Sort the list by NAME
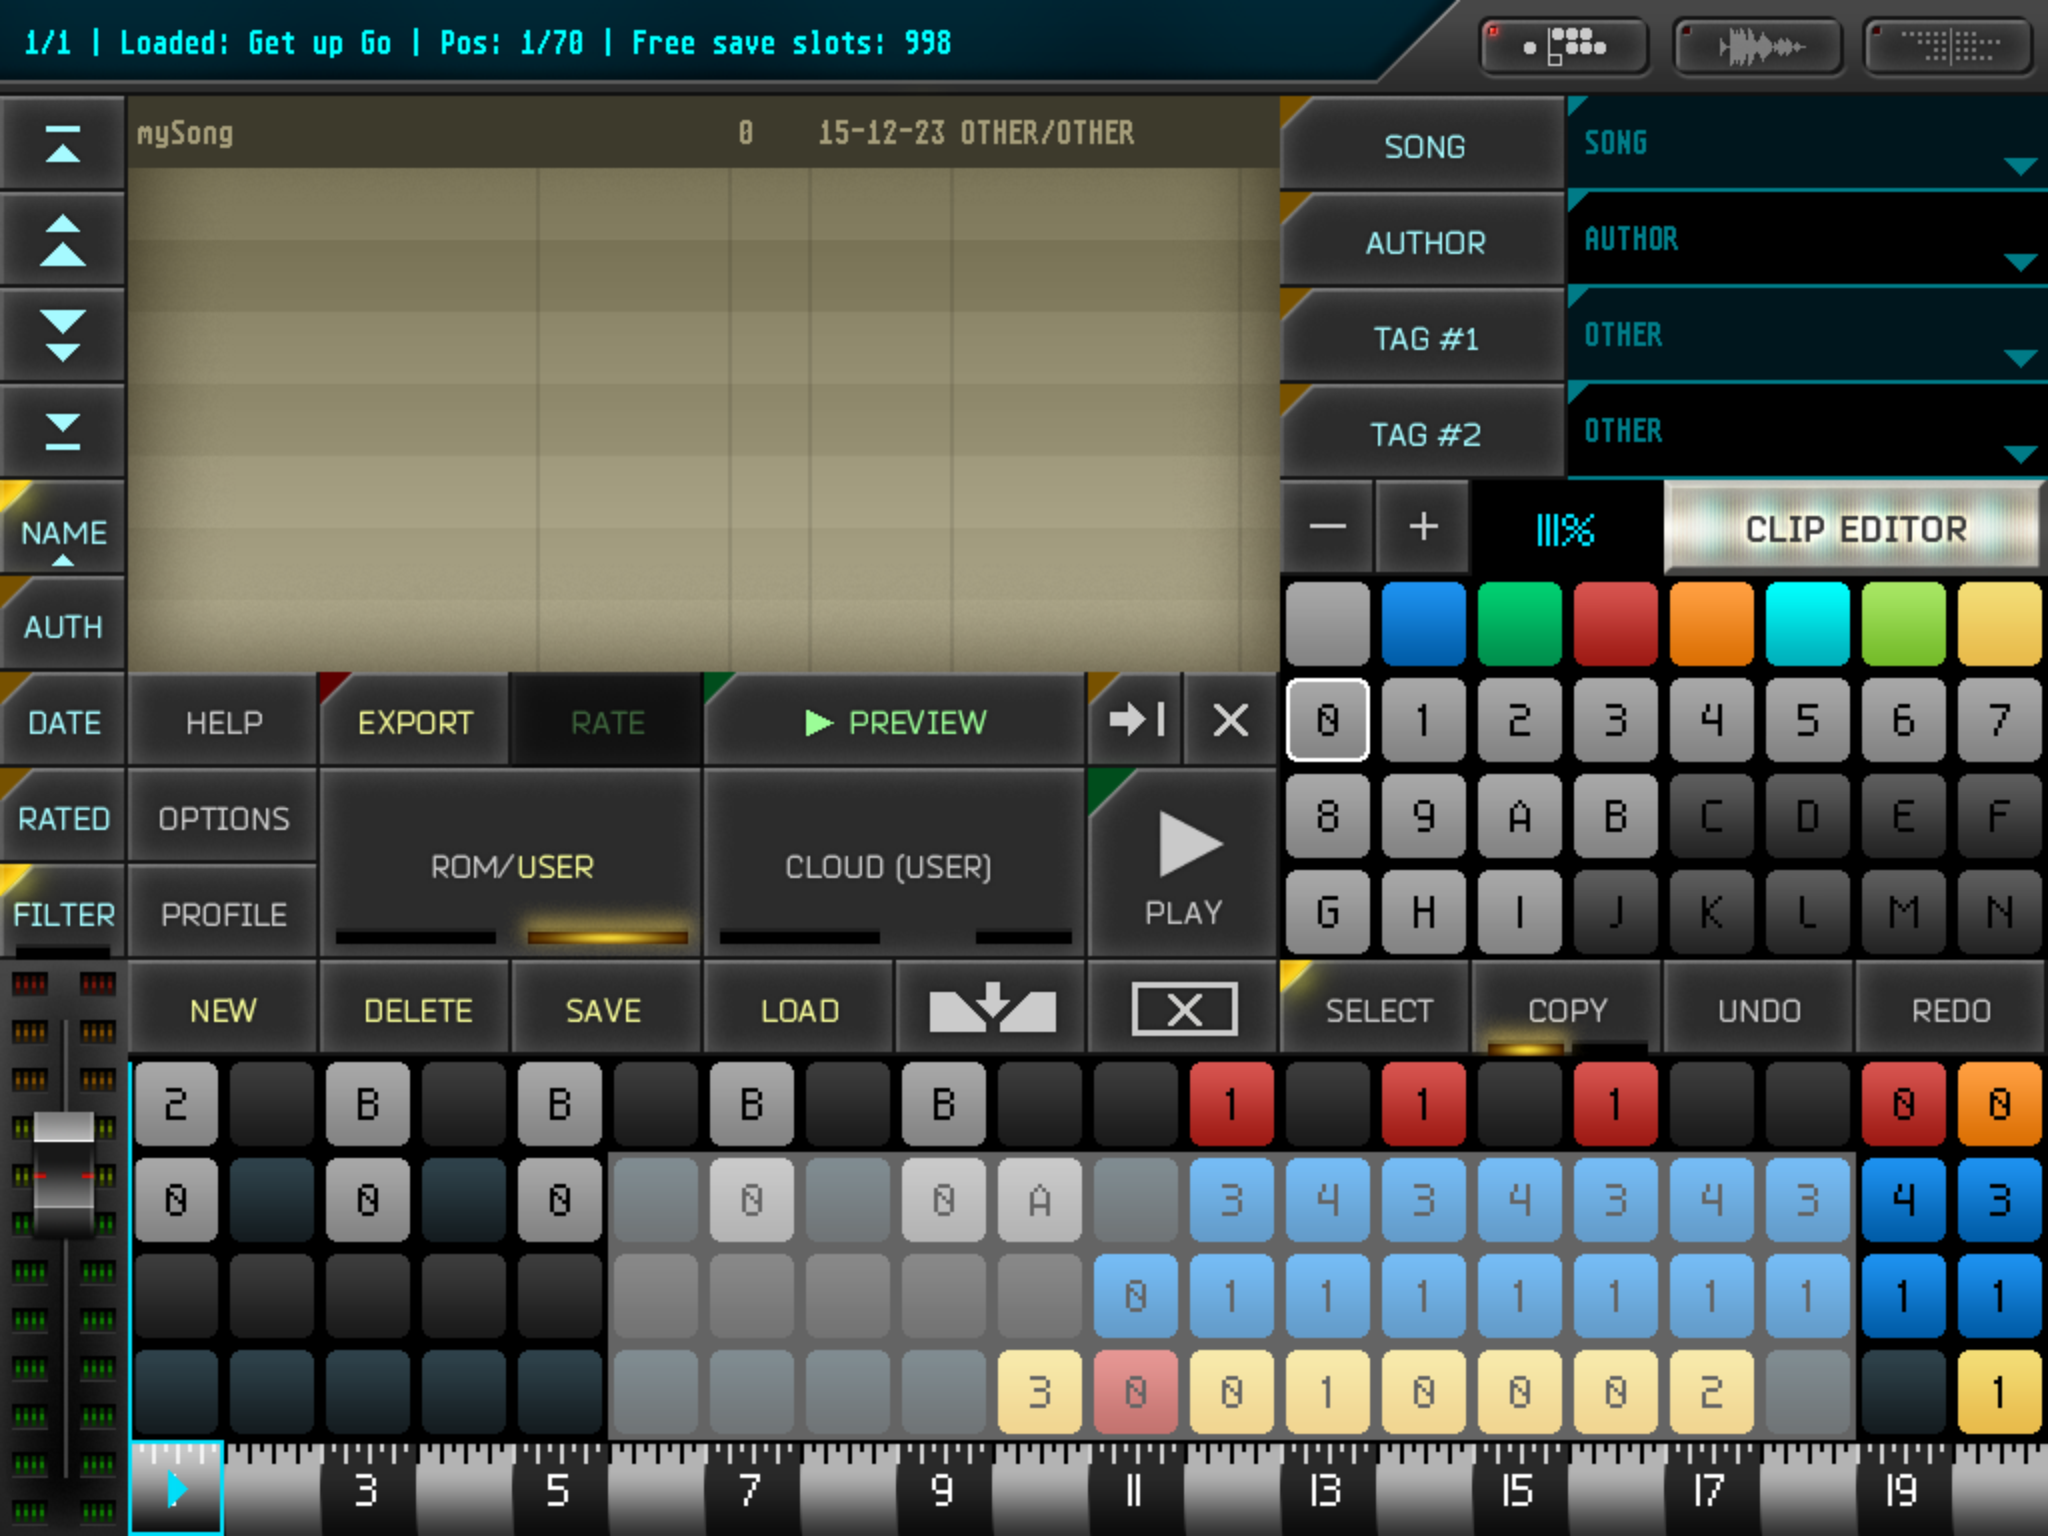This screenshot has width=2048, height=1536. (x=63, y=531)
